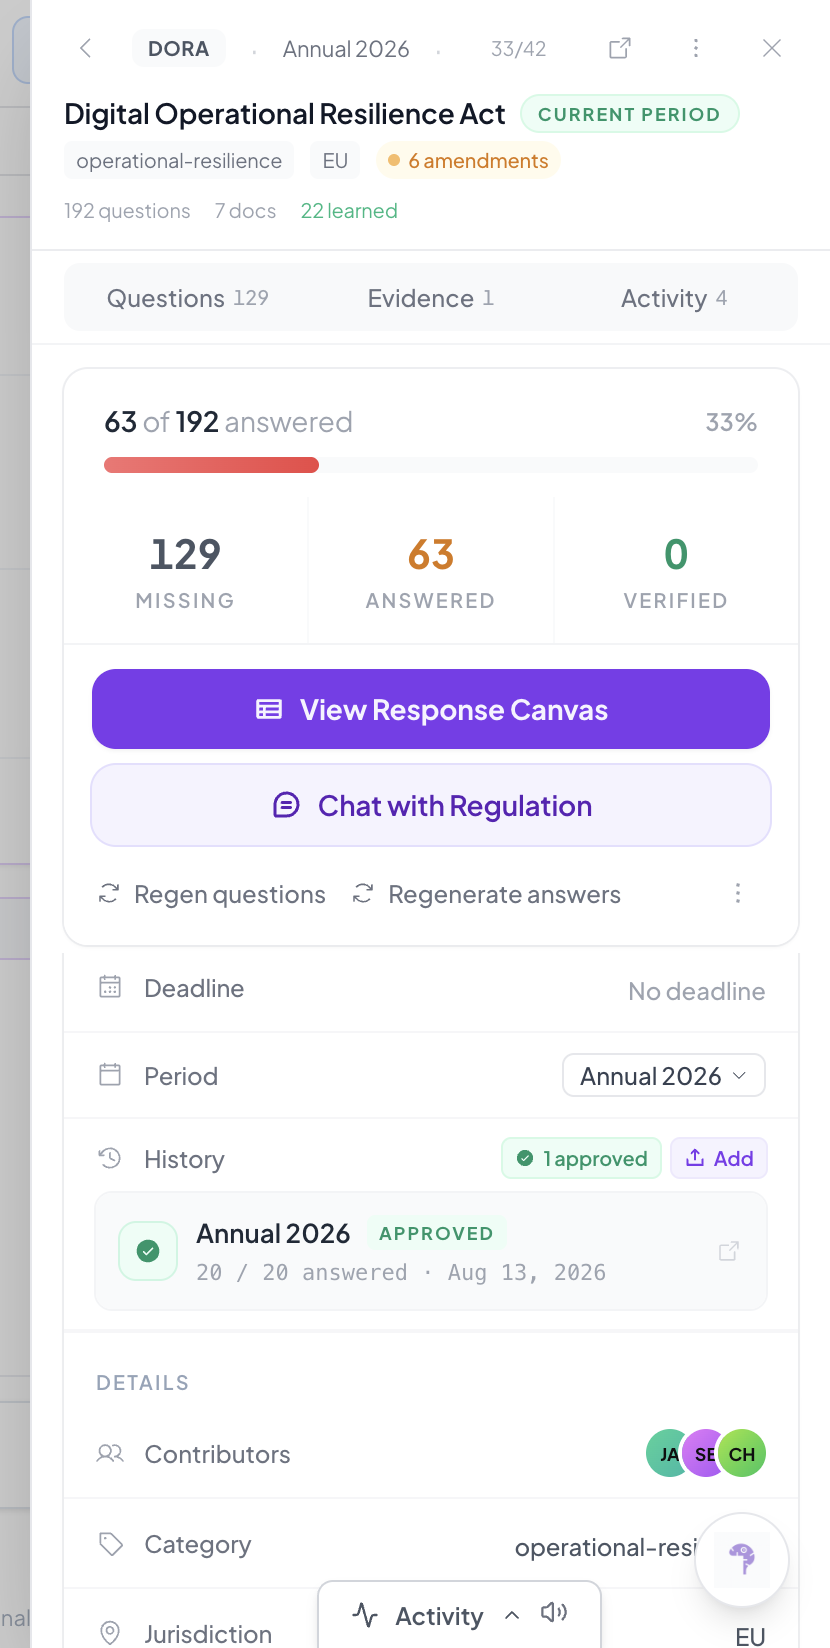
Task: Open more actions next to Regenerate answers
Action: point(738,893)
